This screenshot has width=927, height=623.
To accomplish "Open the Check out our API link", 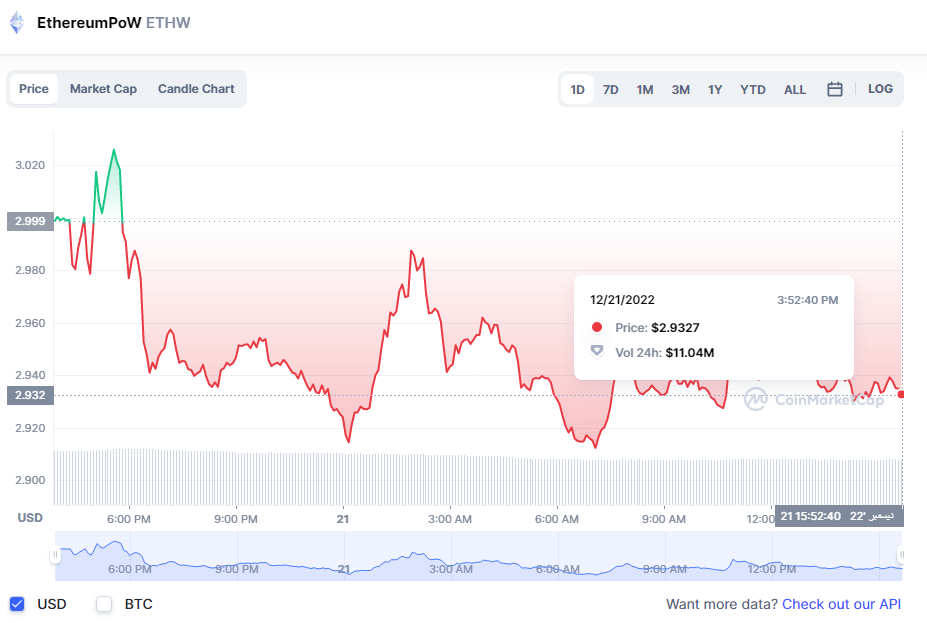I will tap(841, 604).
